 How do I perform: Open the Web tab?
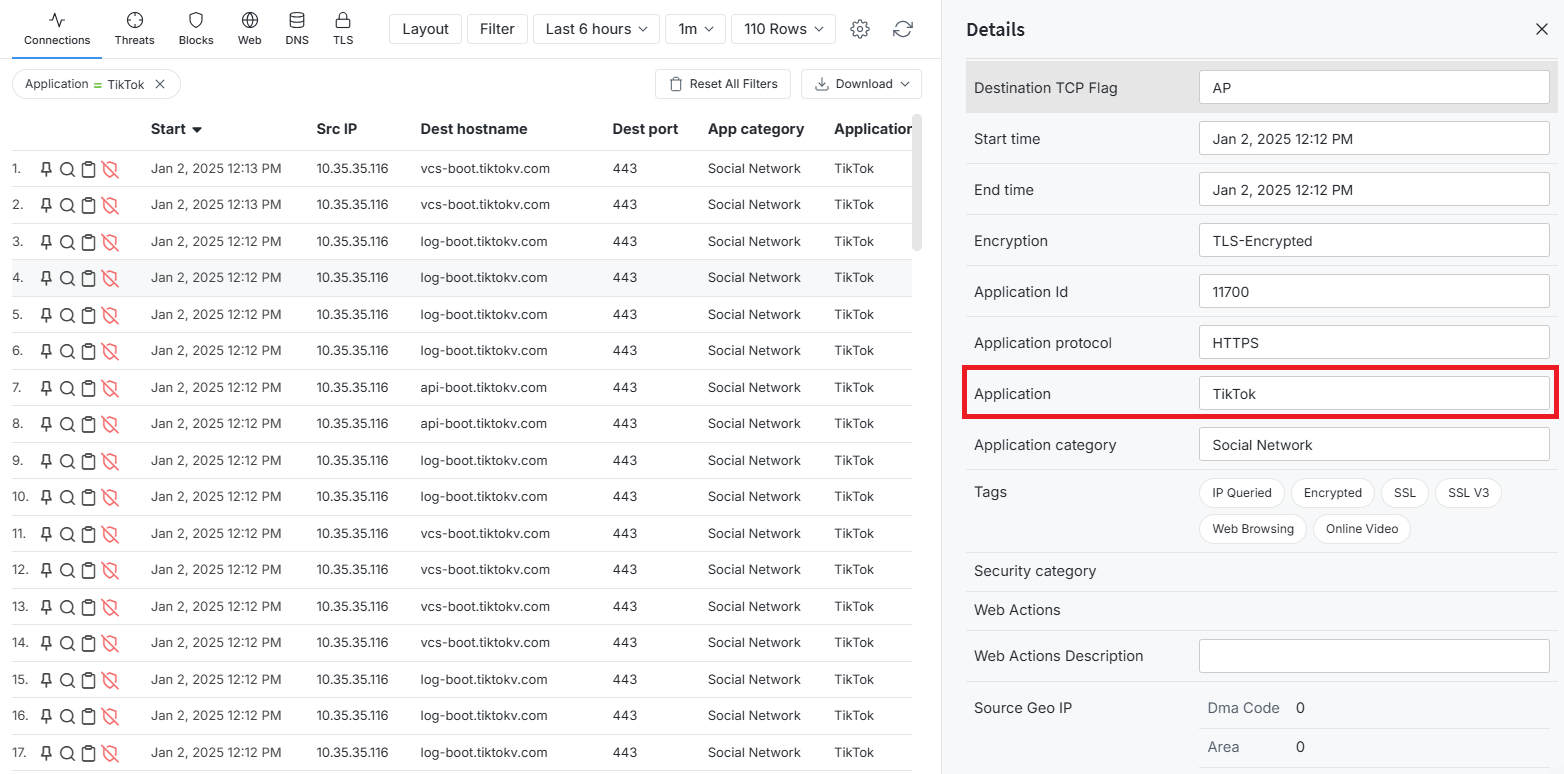pyautogui.click(x=249, y=29)
